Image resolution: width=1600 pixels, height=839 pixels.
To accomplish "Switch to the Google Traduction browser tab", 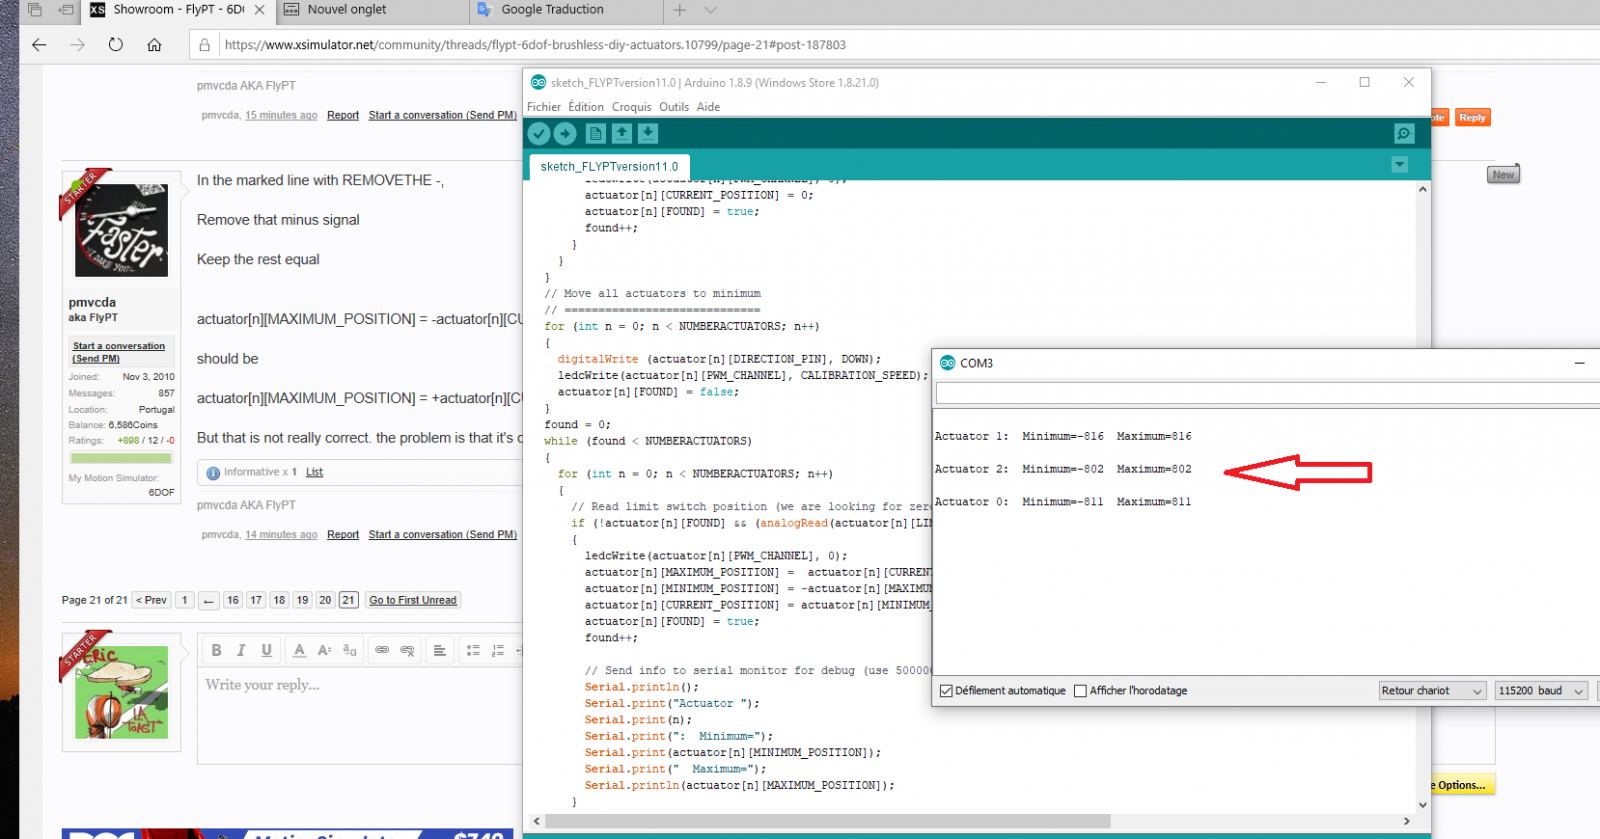I will click(x=552, y=10).
